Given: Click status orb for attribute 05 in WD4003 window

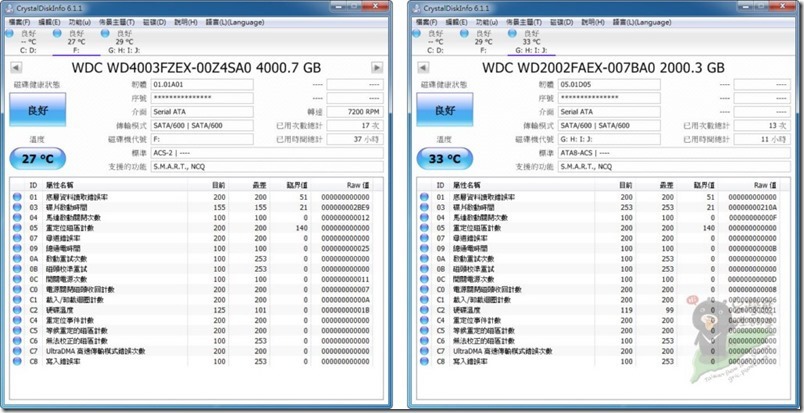Looking at the screenshot, I should (17, 228).
